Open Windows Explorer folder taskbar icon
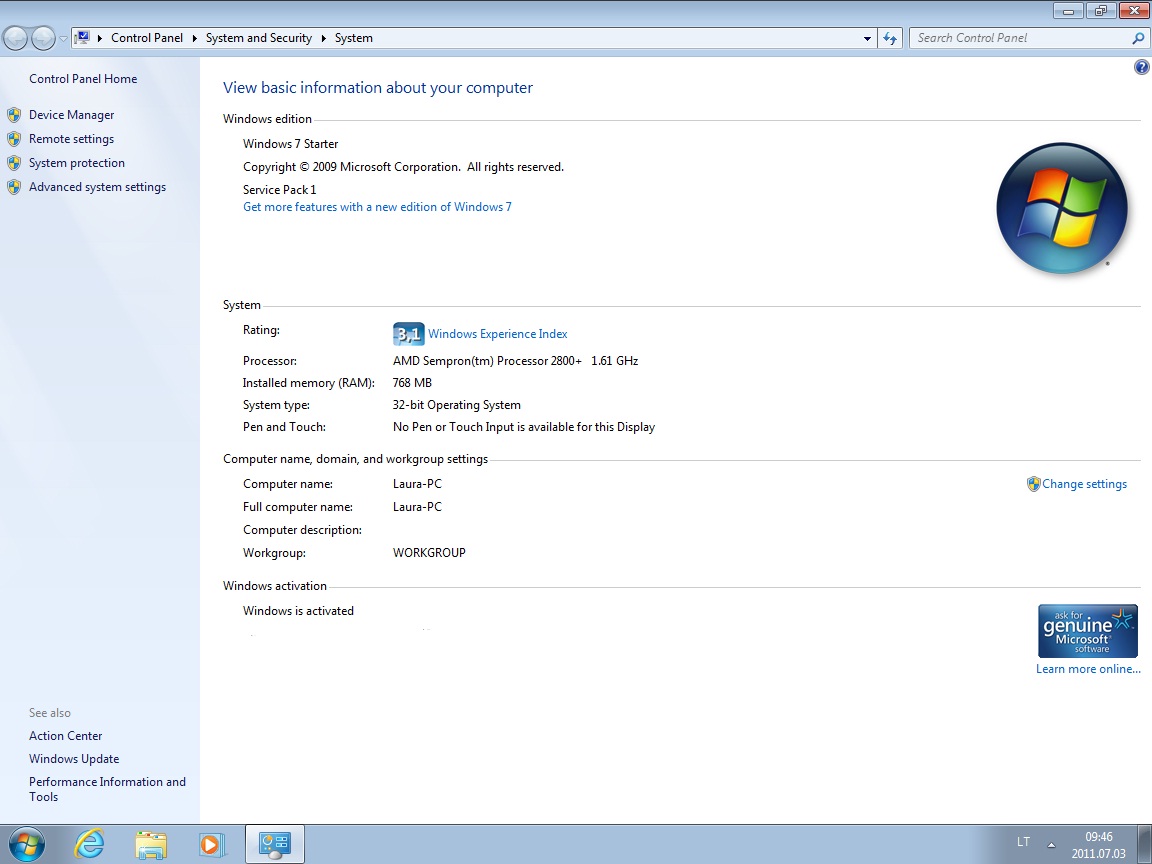Viewport: 1152px width, 864px height. coord(151,844)
